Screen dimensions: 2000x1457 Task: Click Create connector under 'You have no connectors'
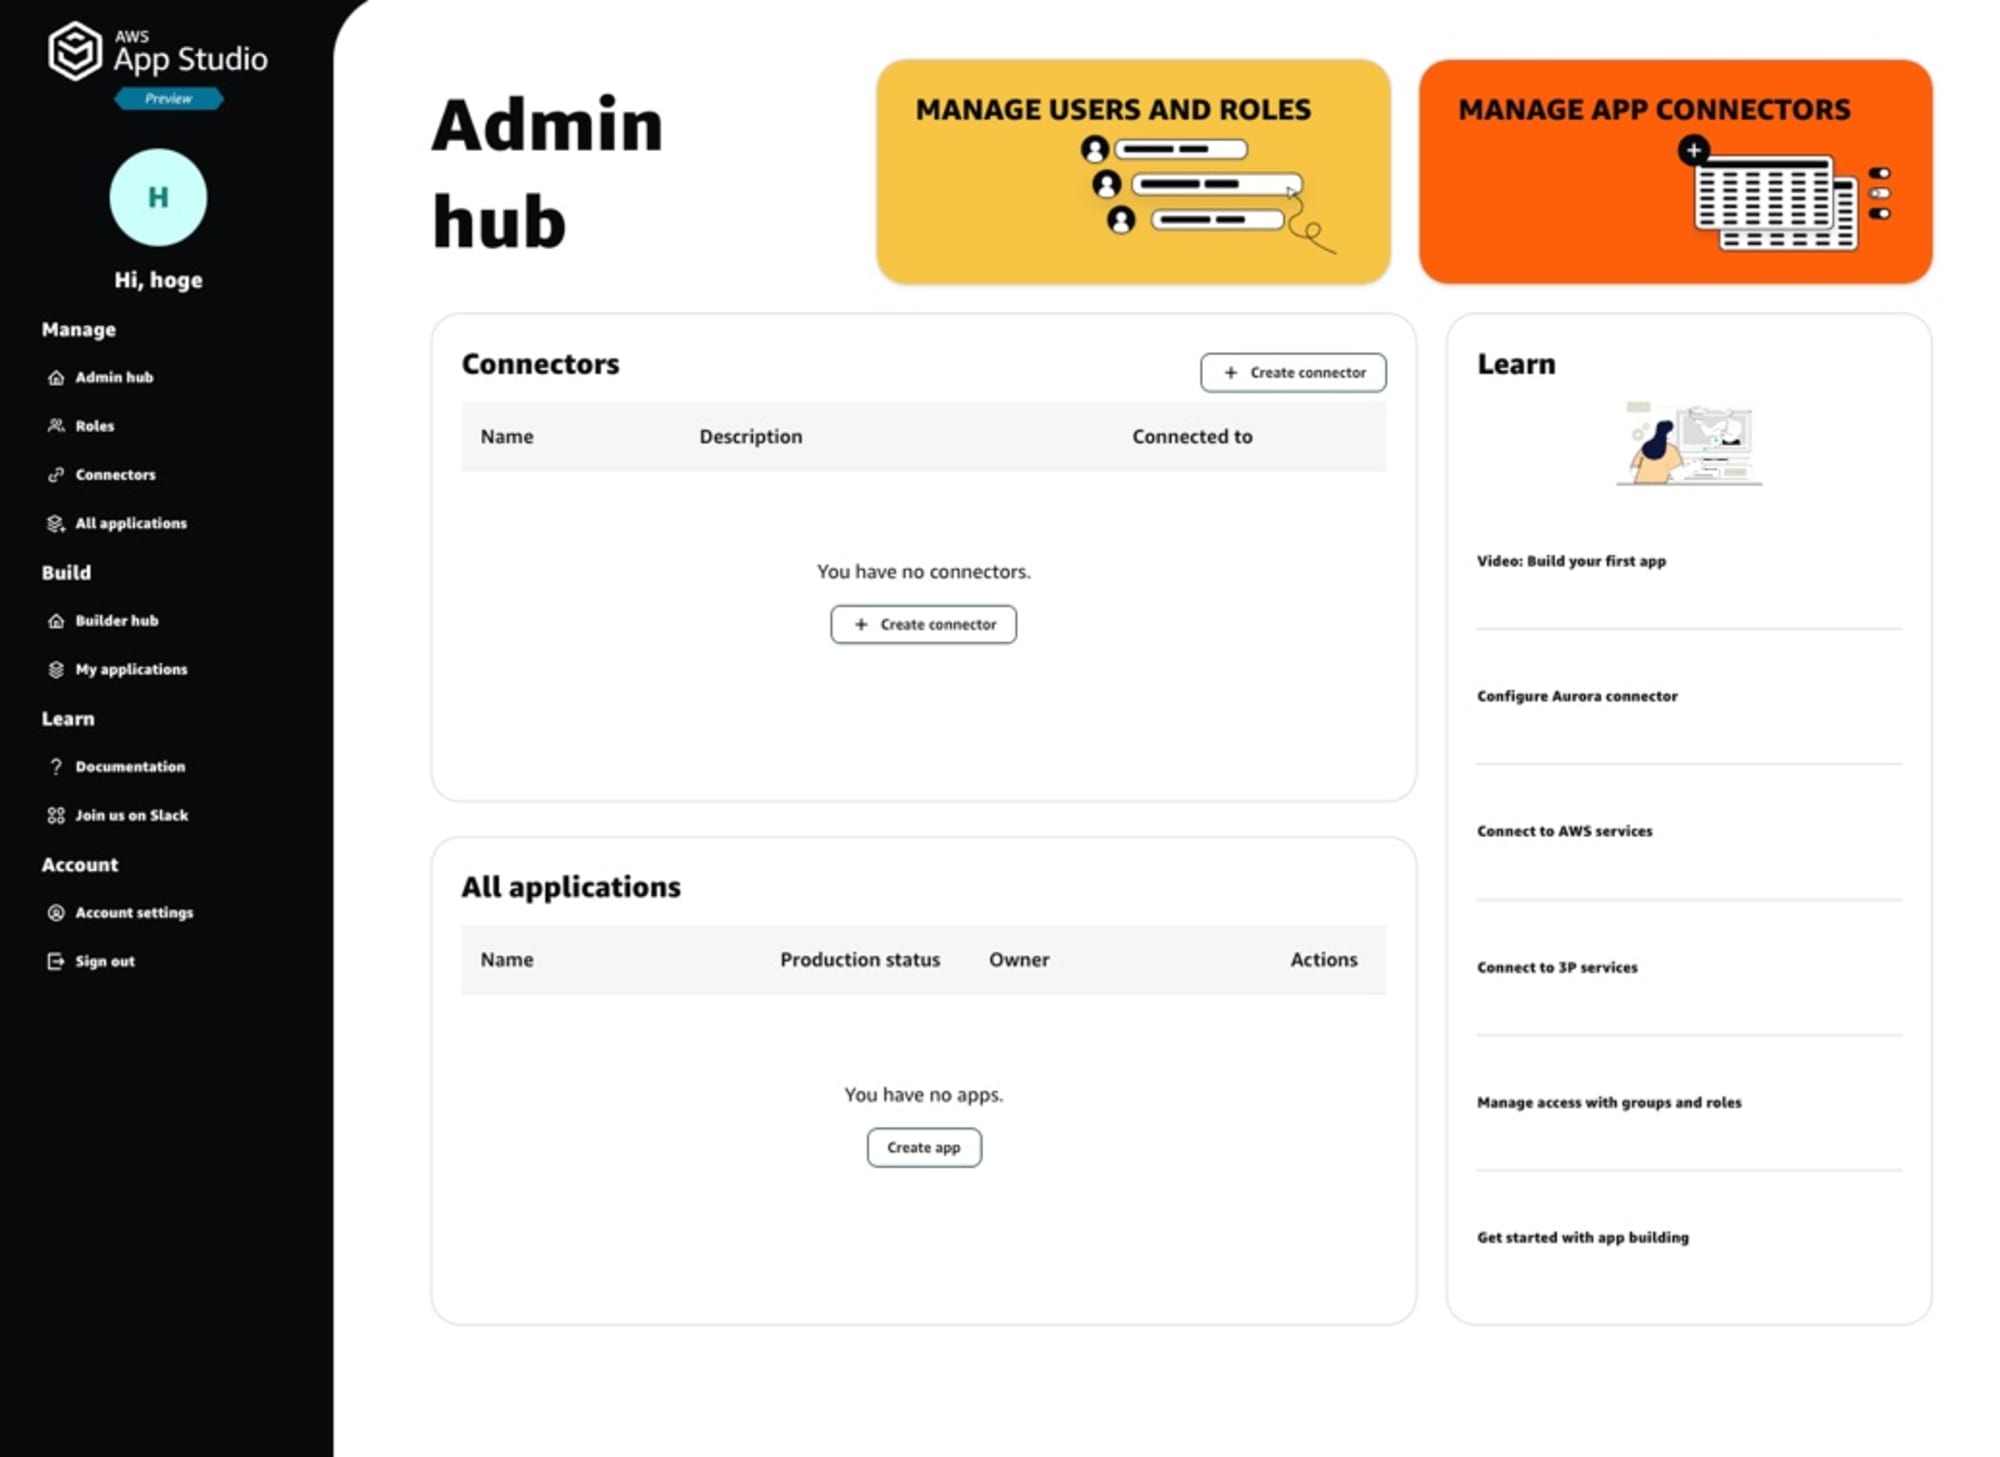923,624
